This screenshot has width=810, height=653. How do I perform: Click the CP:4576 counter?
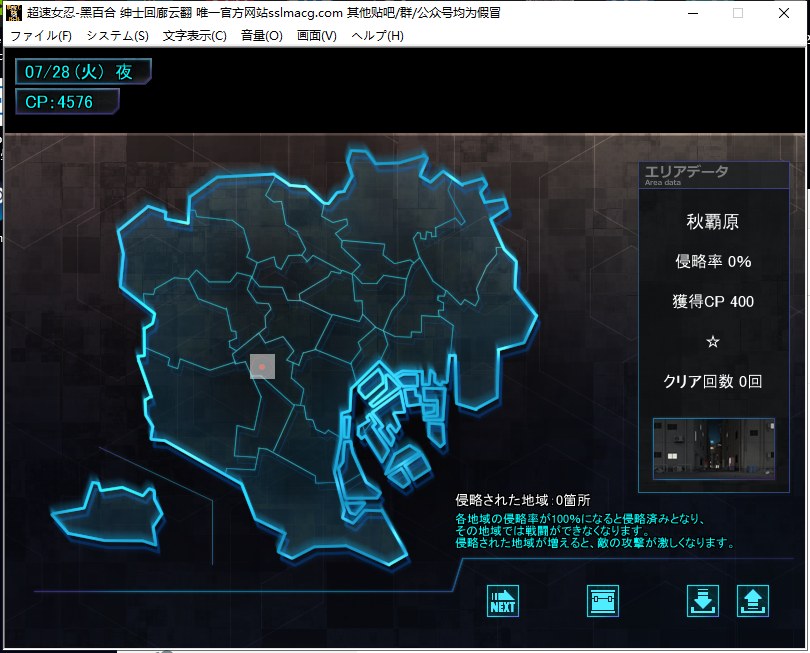pos(67,102)
